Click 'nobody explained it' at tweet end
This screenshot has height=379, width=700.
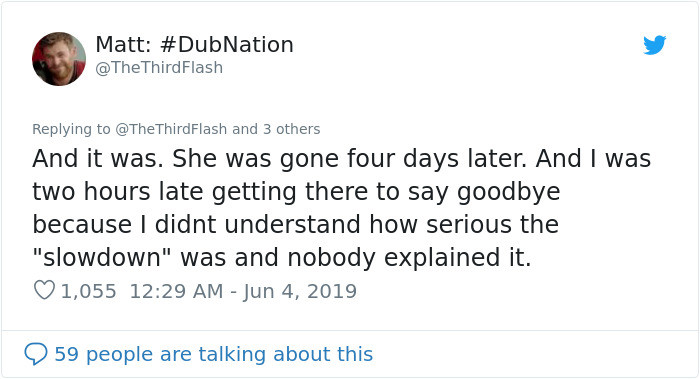(409, 258)
